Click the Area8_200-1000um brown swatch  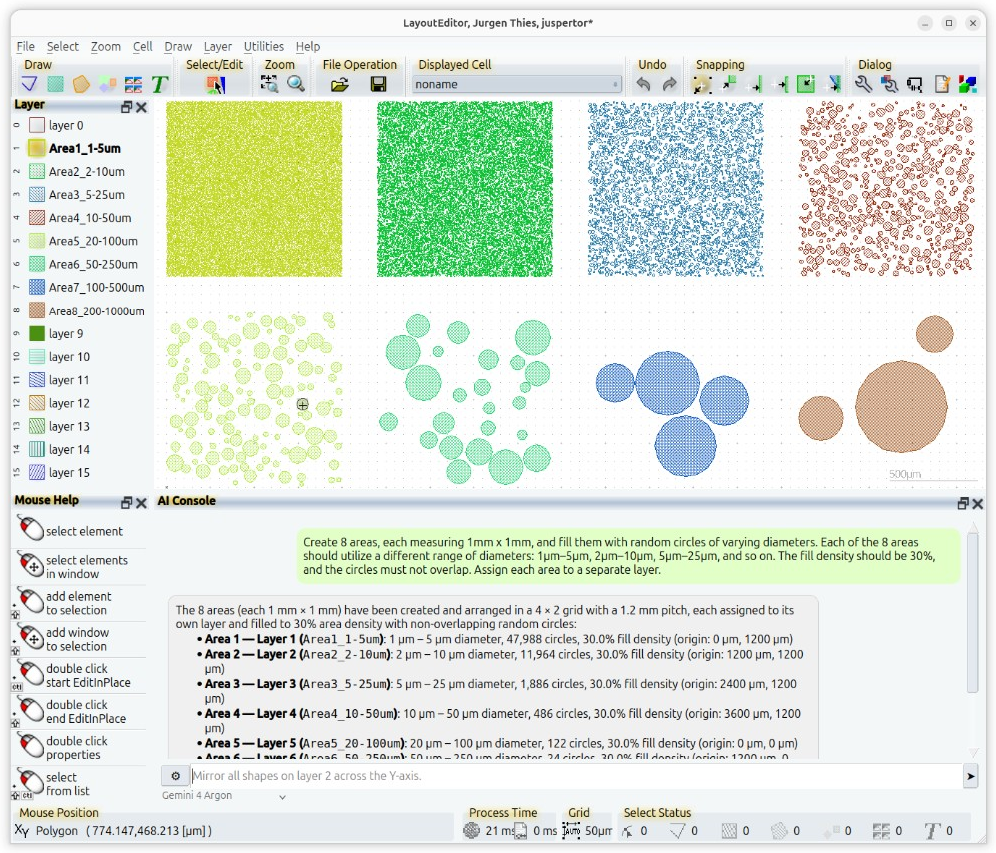37,311
